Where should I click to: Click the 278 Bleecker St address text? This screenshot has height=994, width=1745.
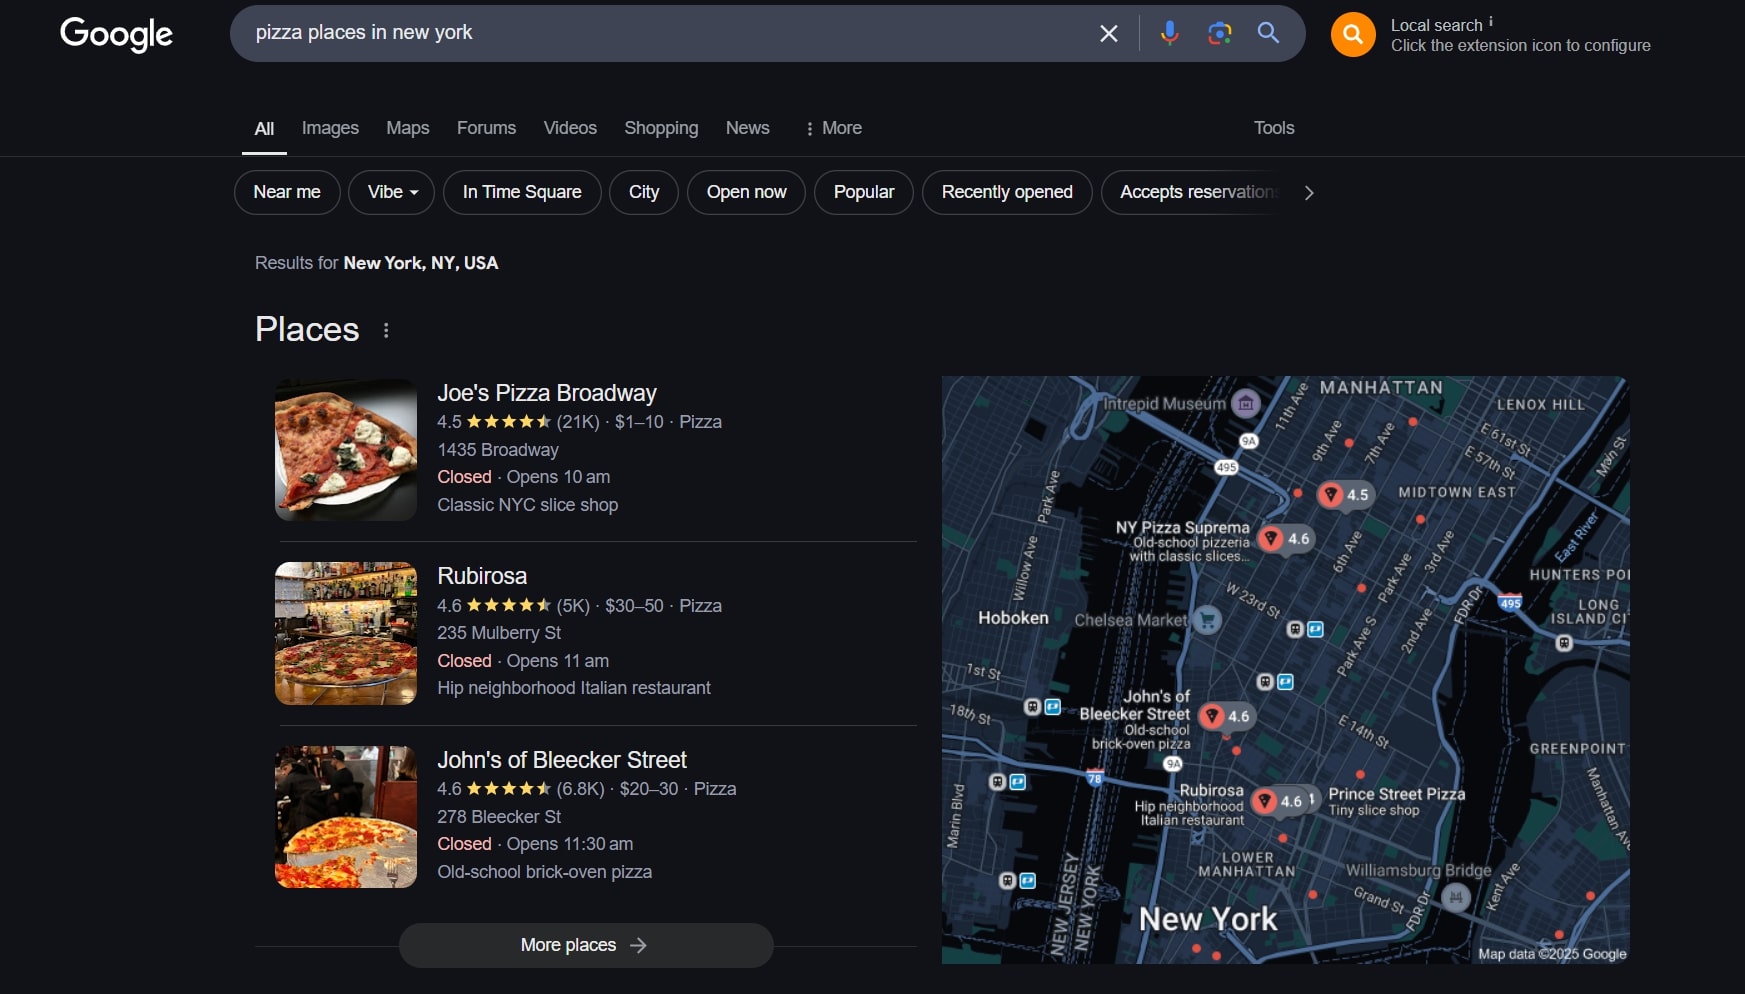(x=499, y=817)
